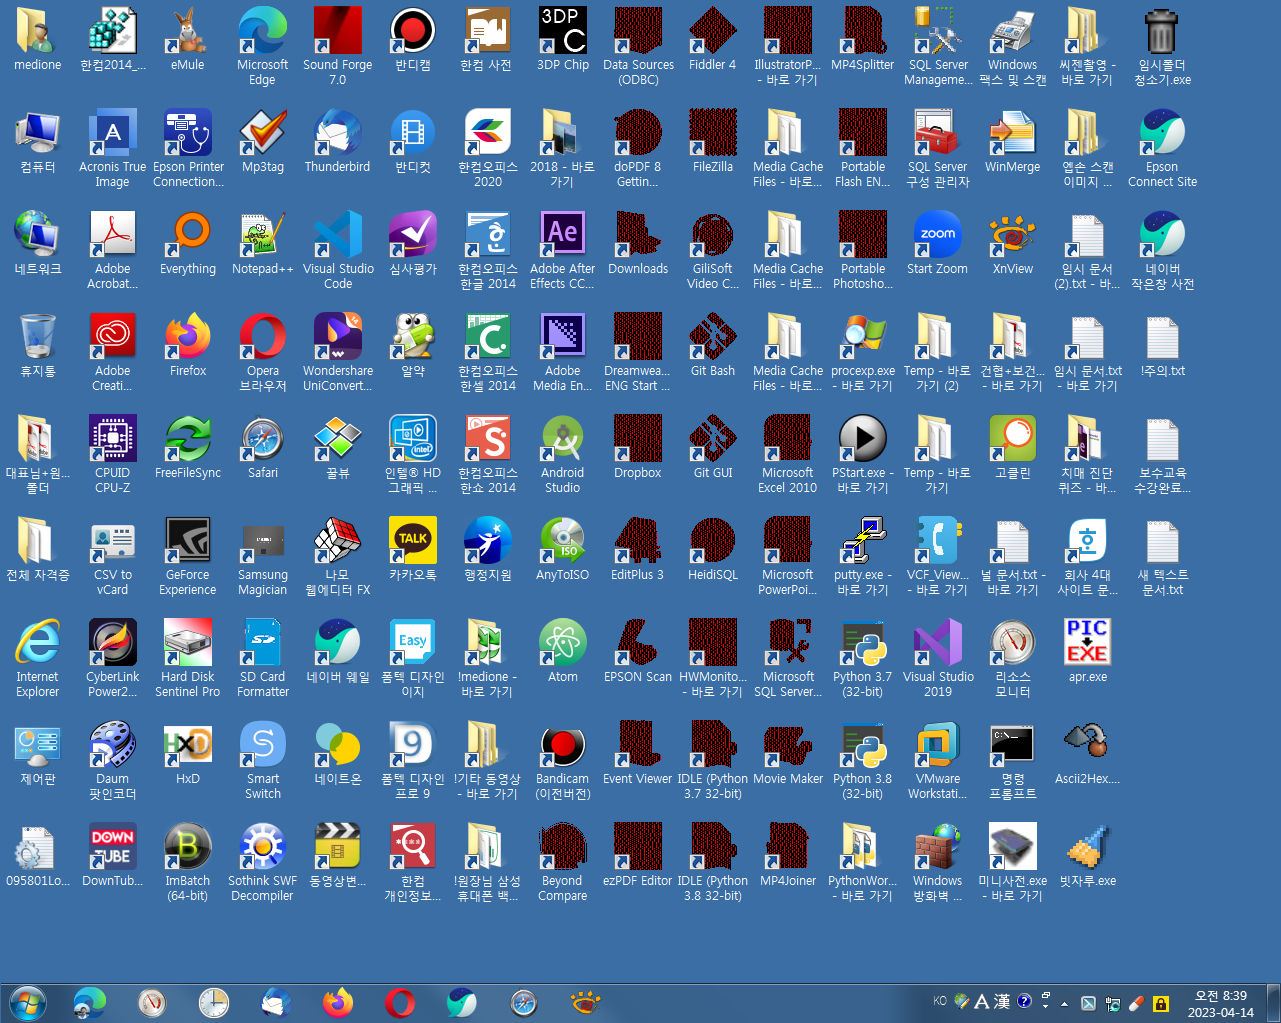This screenshot has width=1281, height=1023.
Task: Launch the Everything search tool
Action: (188, 243)
